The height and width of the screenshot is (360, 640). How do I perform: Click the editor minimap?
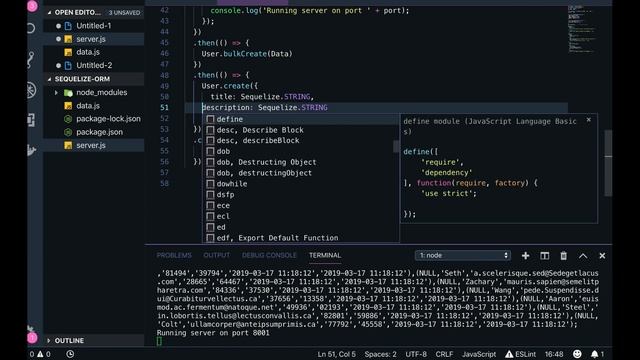tap(582, 29)
